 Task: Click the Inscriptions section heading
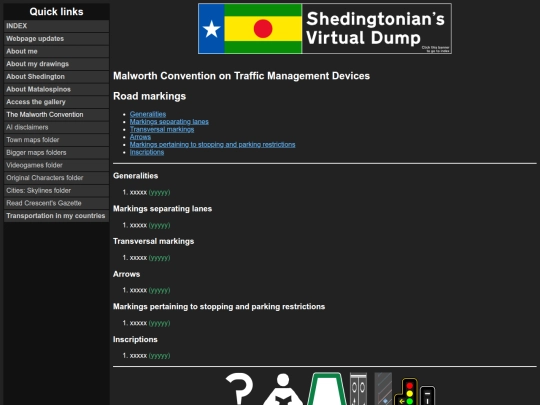(x=135, y=340)
